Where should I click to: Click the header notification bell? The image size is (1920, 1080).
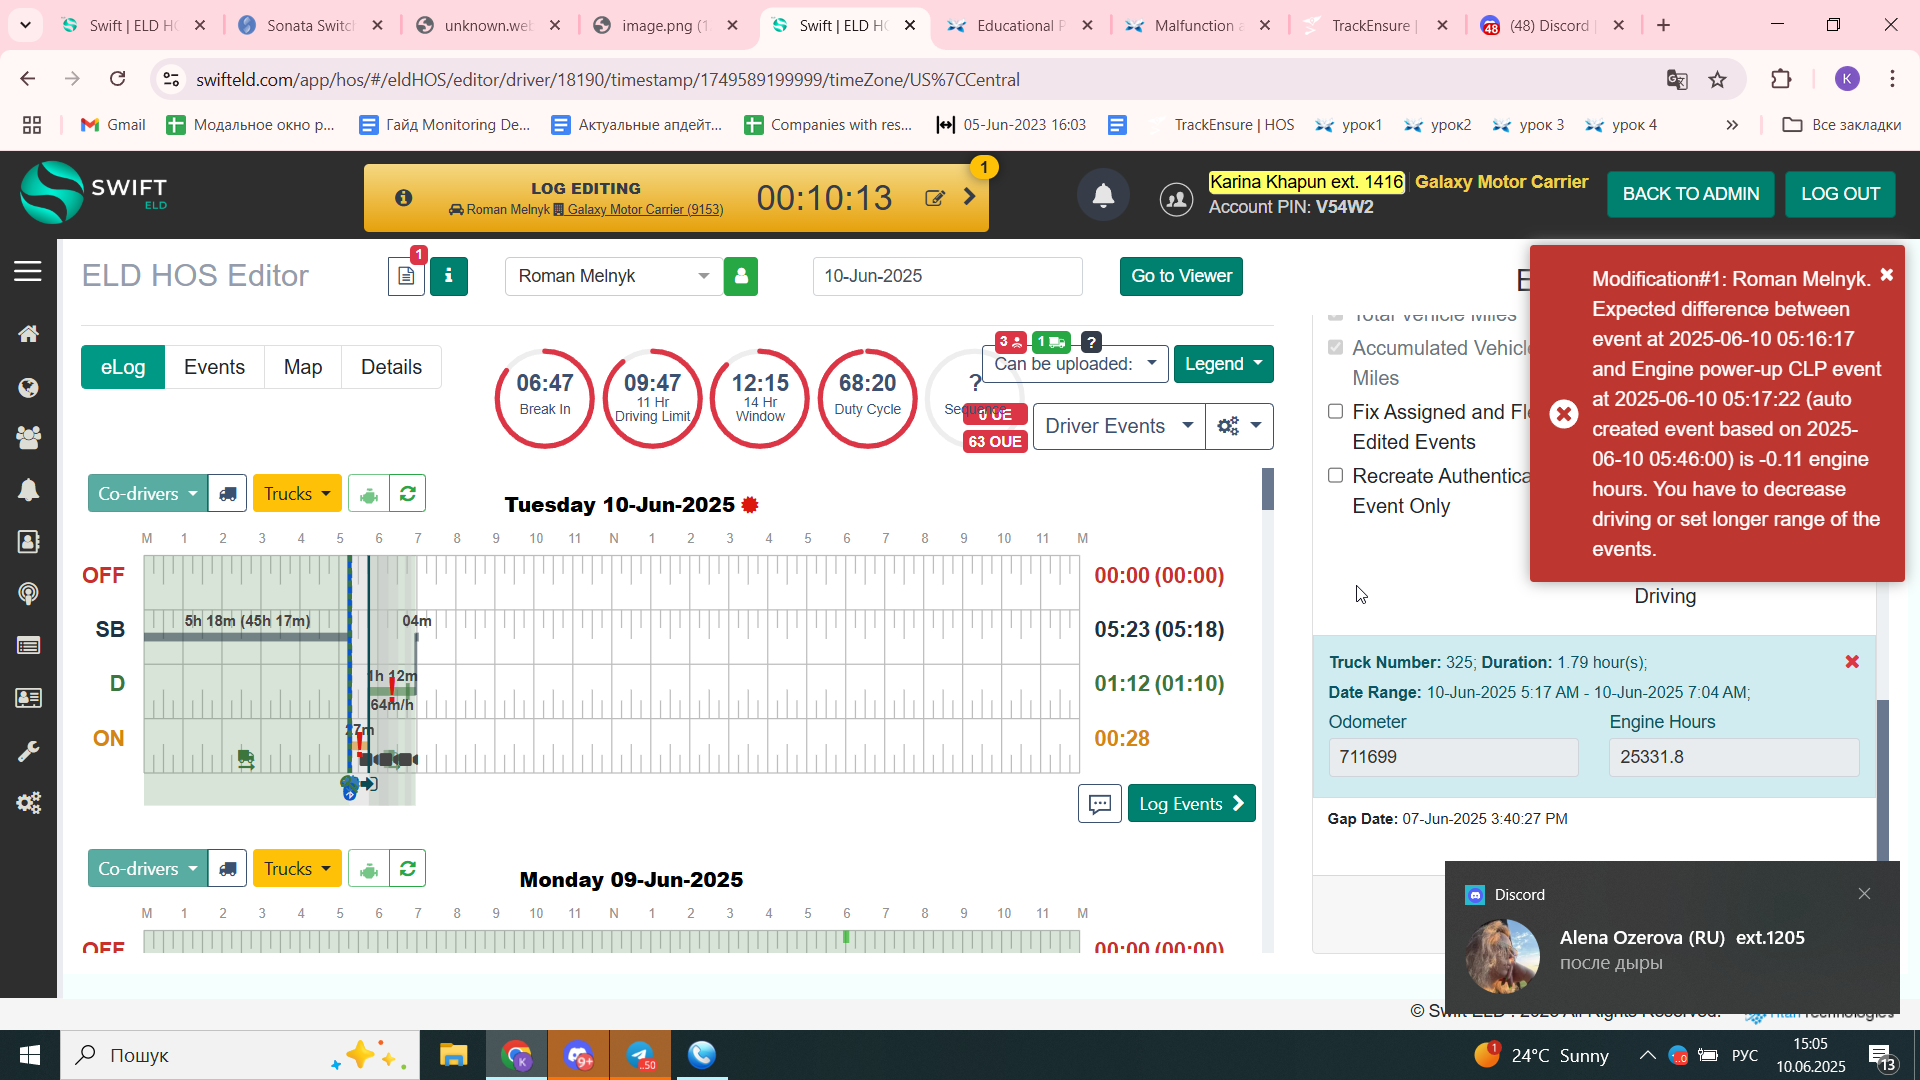1103,196
